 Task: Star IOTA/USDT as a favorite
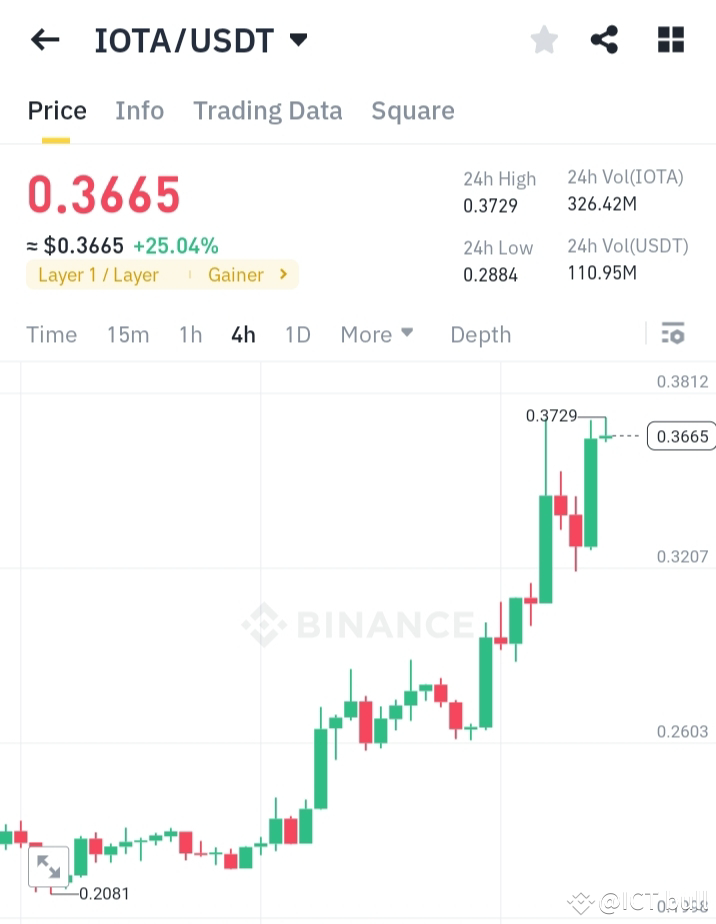click(543, 40)
